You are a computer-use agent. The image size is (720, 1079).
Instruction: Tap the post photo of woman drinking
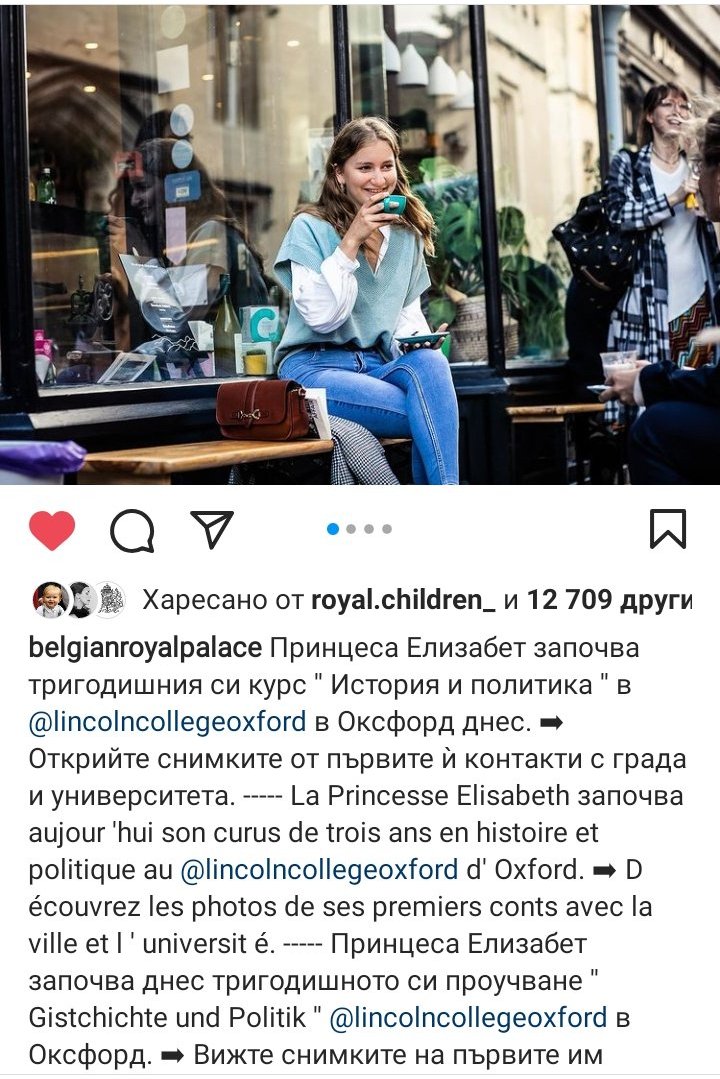coord(360,244)
